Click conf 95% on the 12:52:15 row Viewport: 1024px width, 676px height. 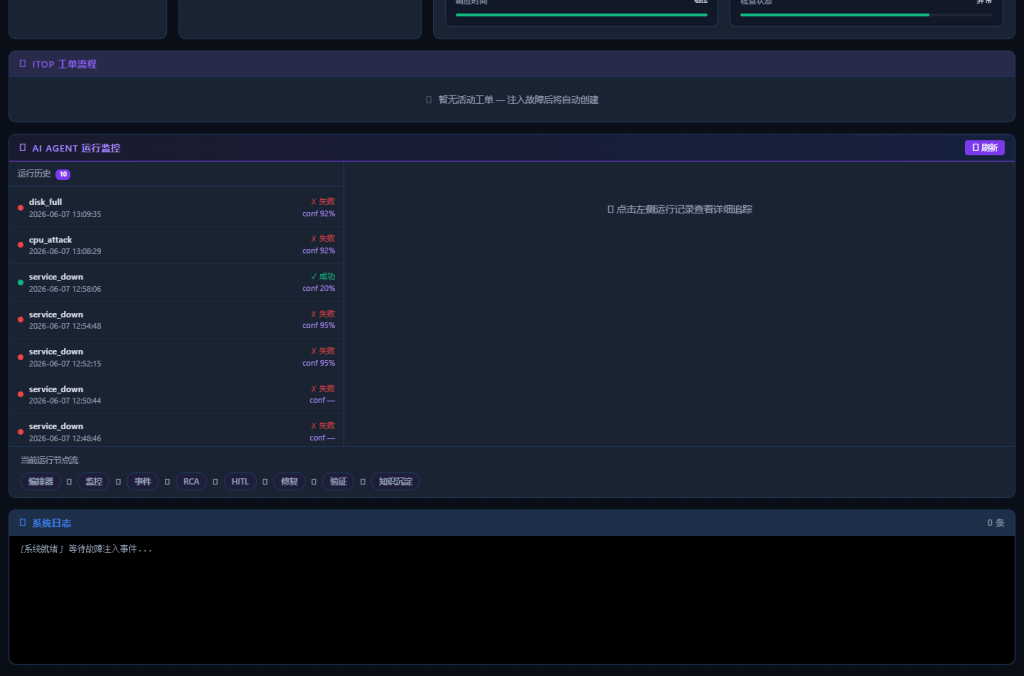click(319, 363)
